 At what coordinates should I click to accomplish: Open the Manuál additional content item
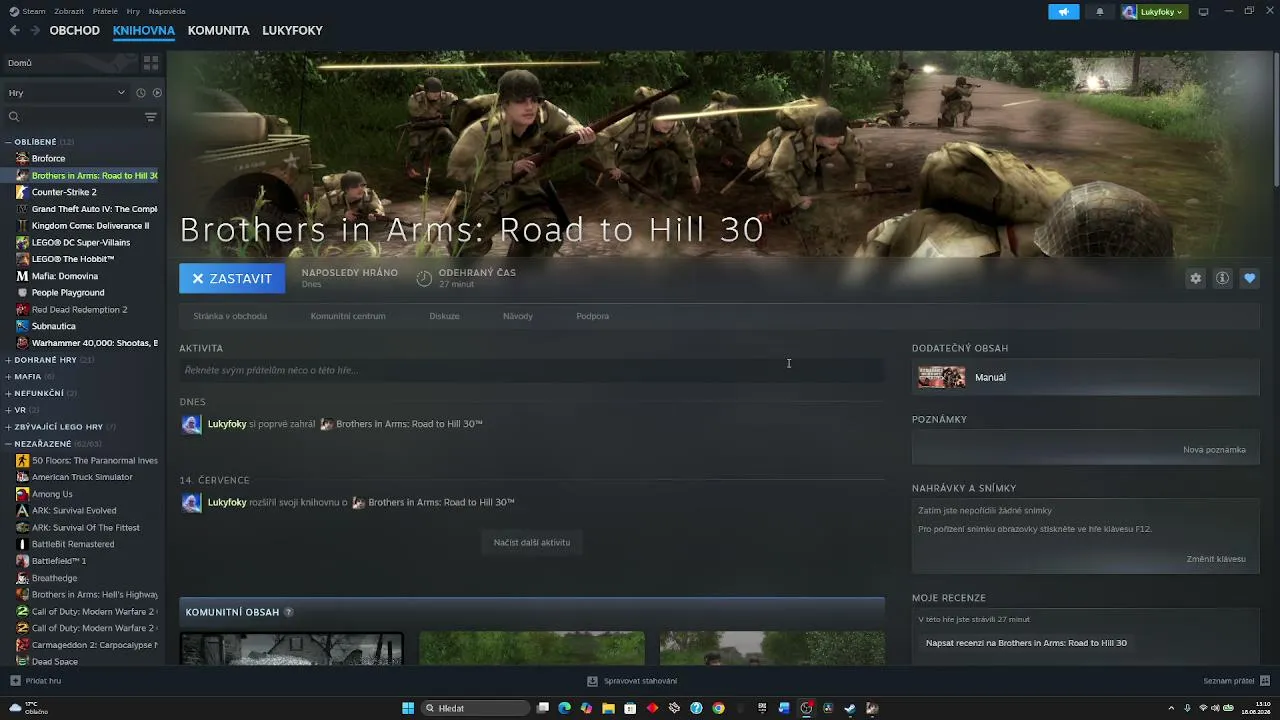coord(1085,378)
